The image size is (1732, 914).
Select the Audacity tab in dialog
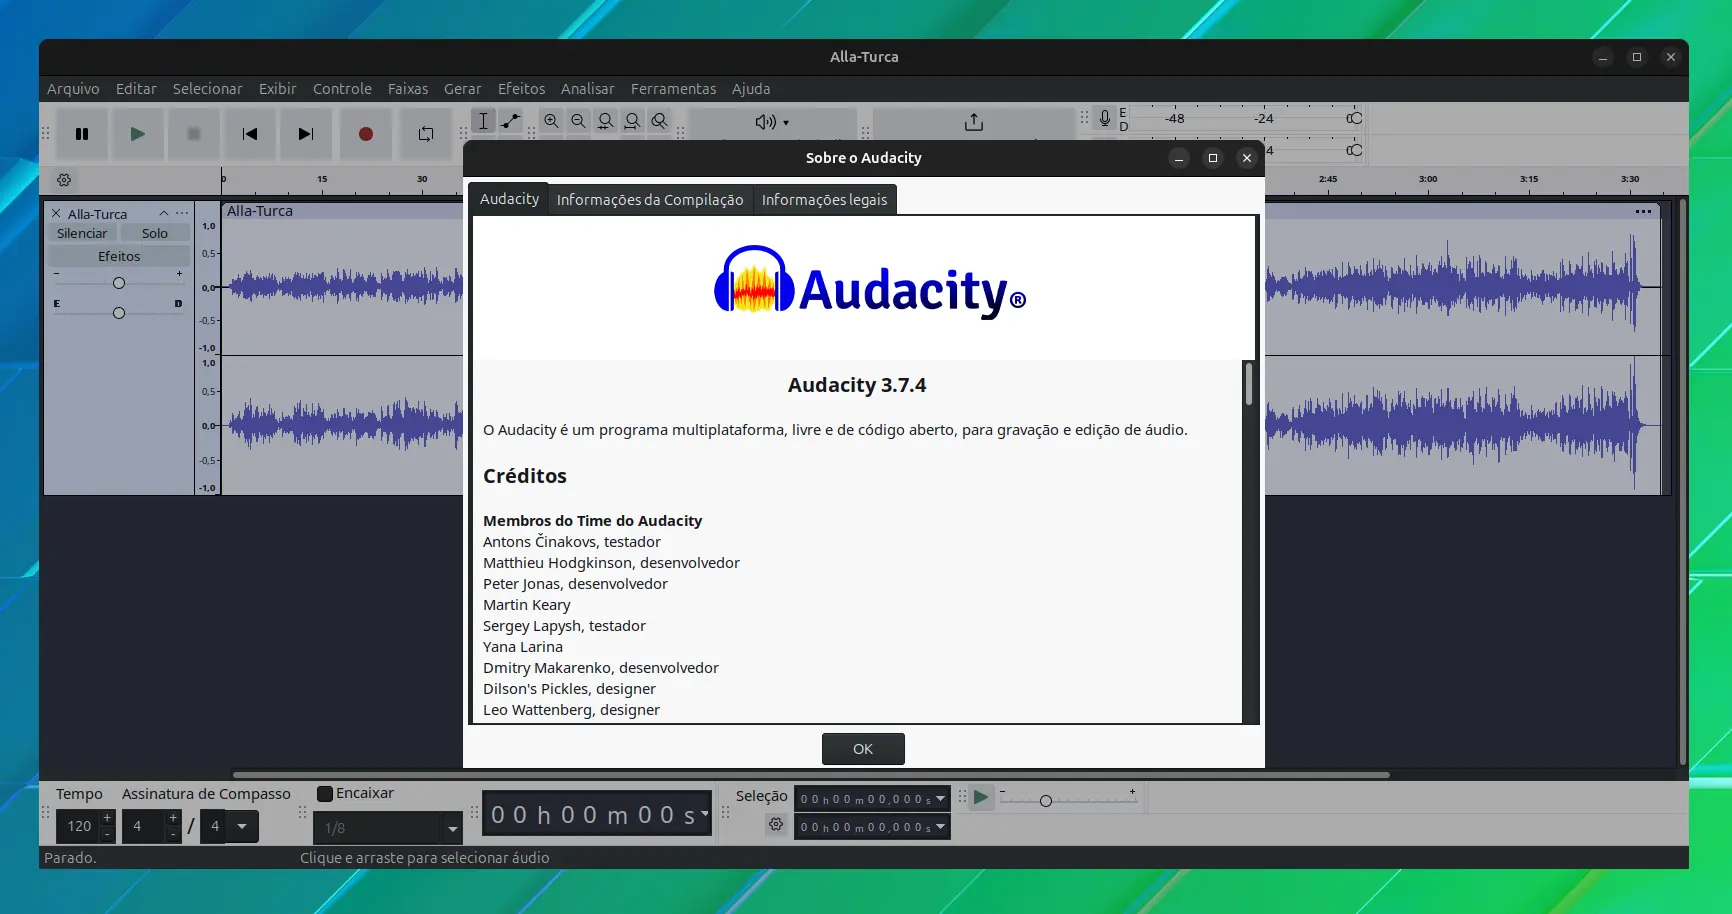coord(509,198)
